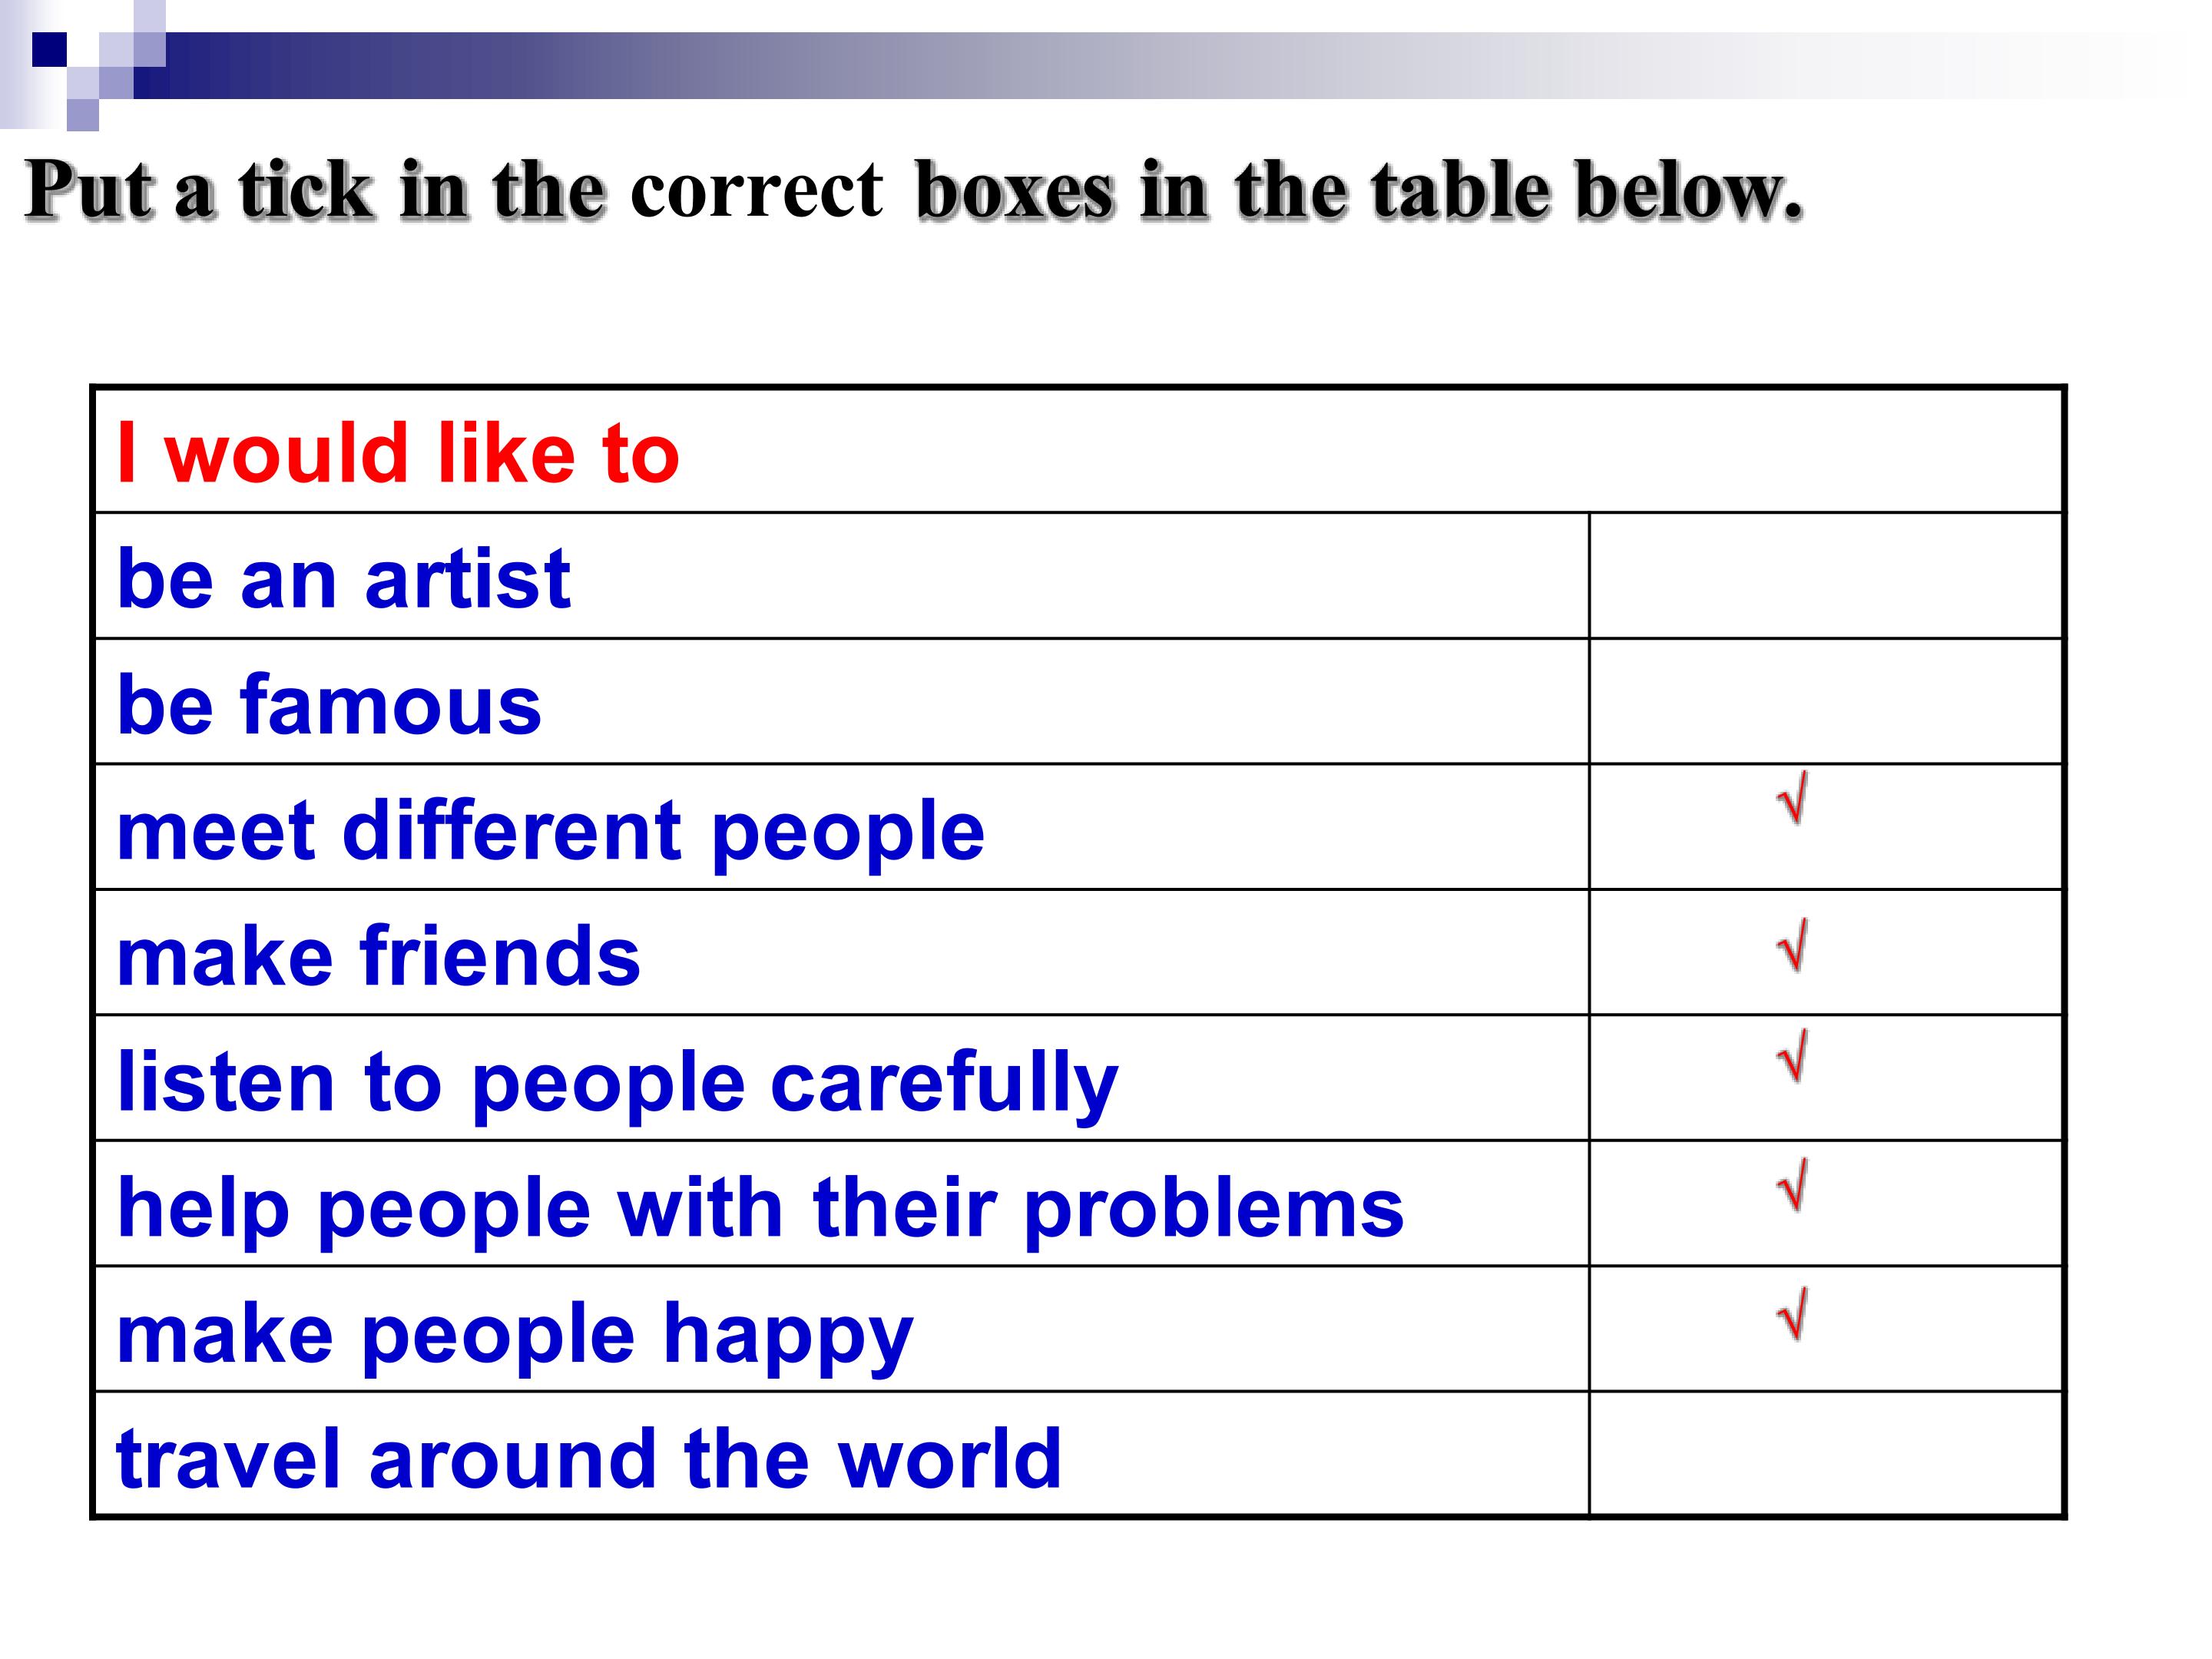
Task: Click the text 'listen to people carefully'
Action: point(617,1084)
